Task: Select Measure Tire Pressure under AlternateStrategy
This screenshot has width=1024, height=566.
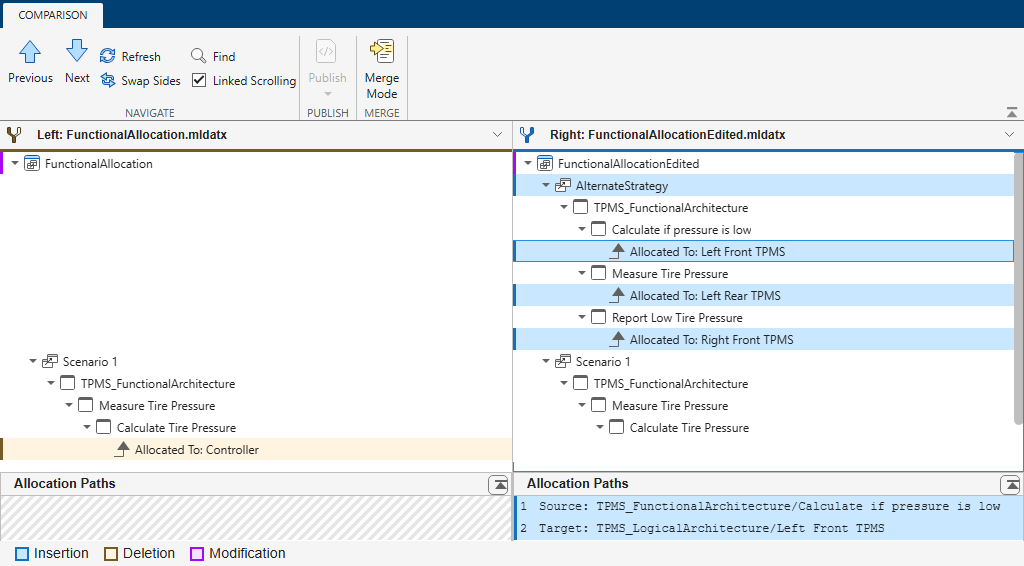Action: (x=764, y=274)
